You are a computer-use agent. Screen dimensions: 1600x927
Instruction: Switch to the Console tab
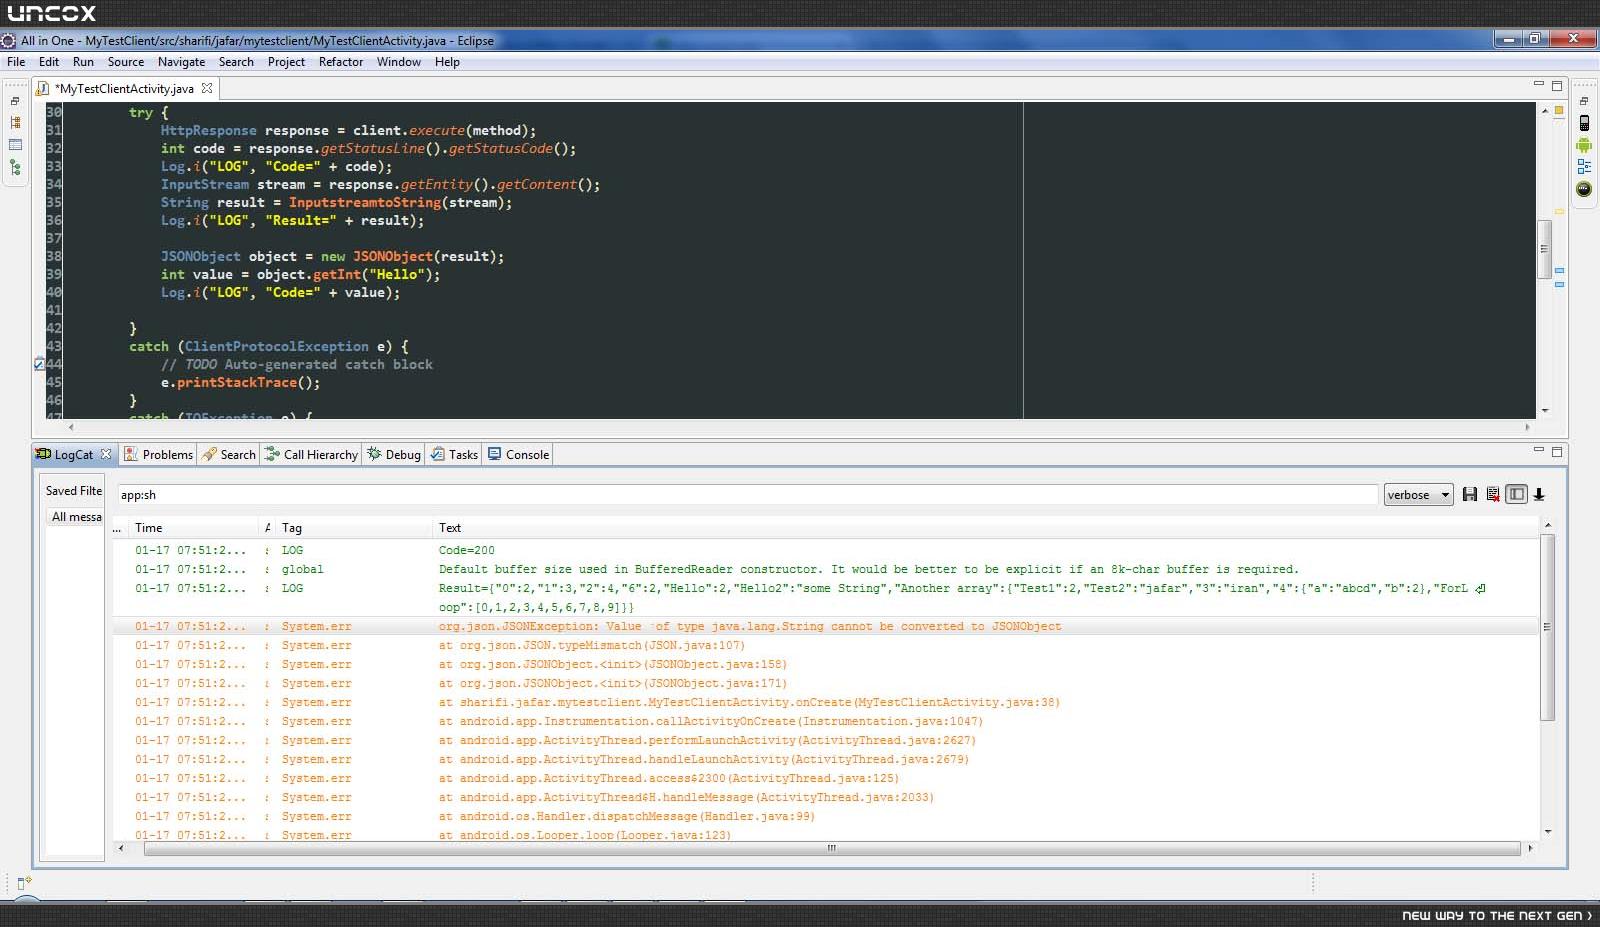pyautogui.click(x=518, y=454)
